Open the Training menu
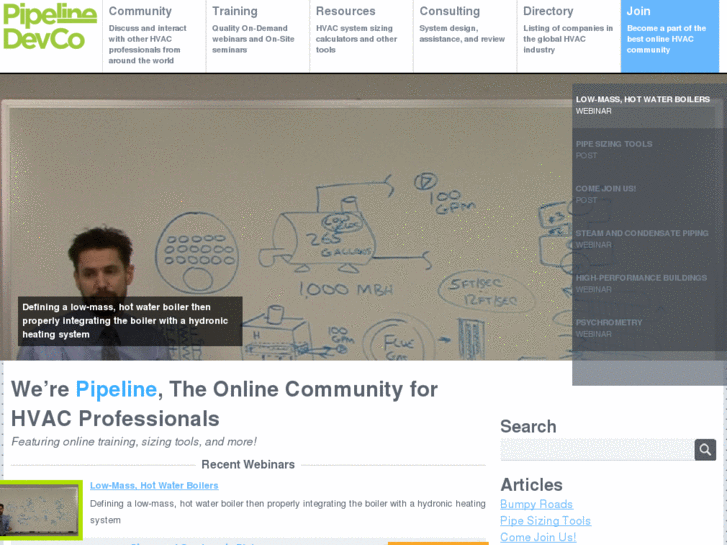727x545 pixels. 258,36
